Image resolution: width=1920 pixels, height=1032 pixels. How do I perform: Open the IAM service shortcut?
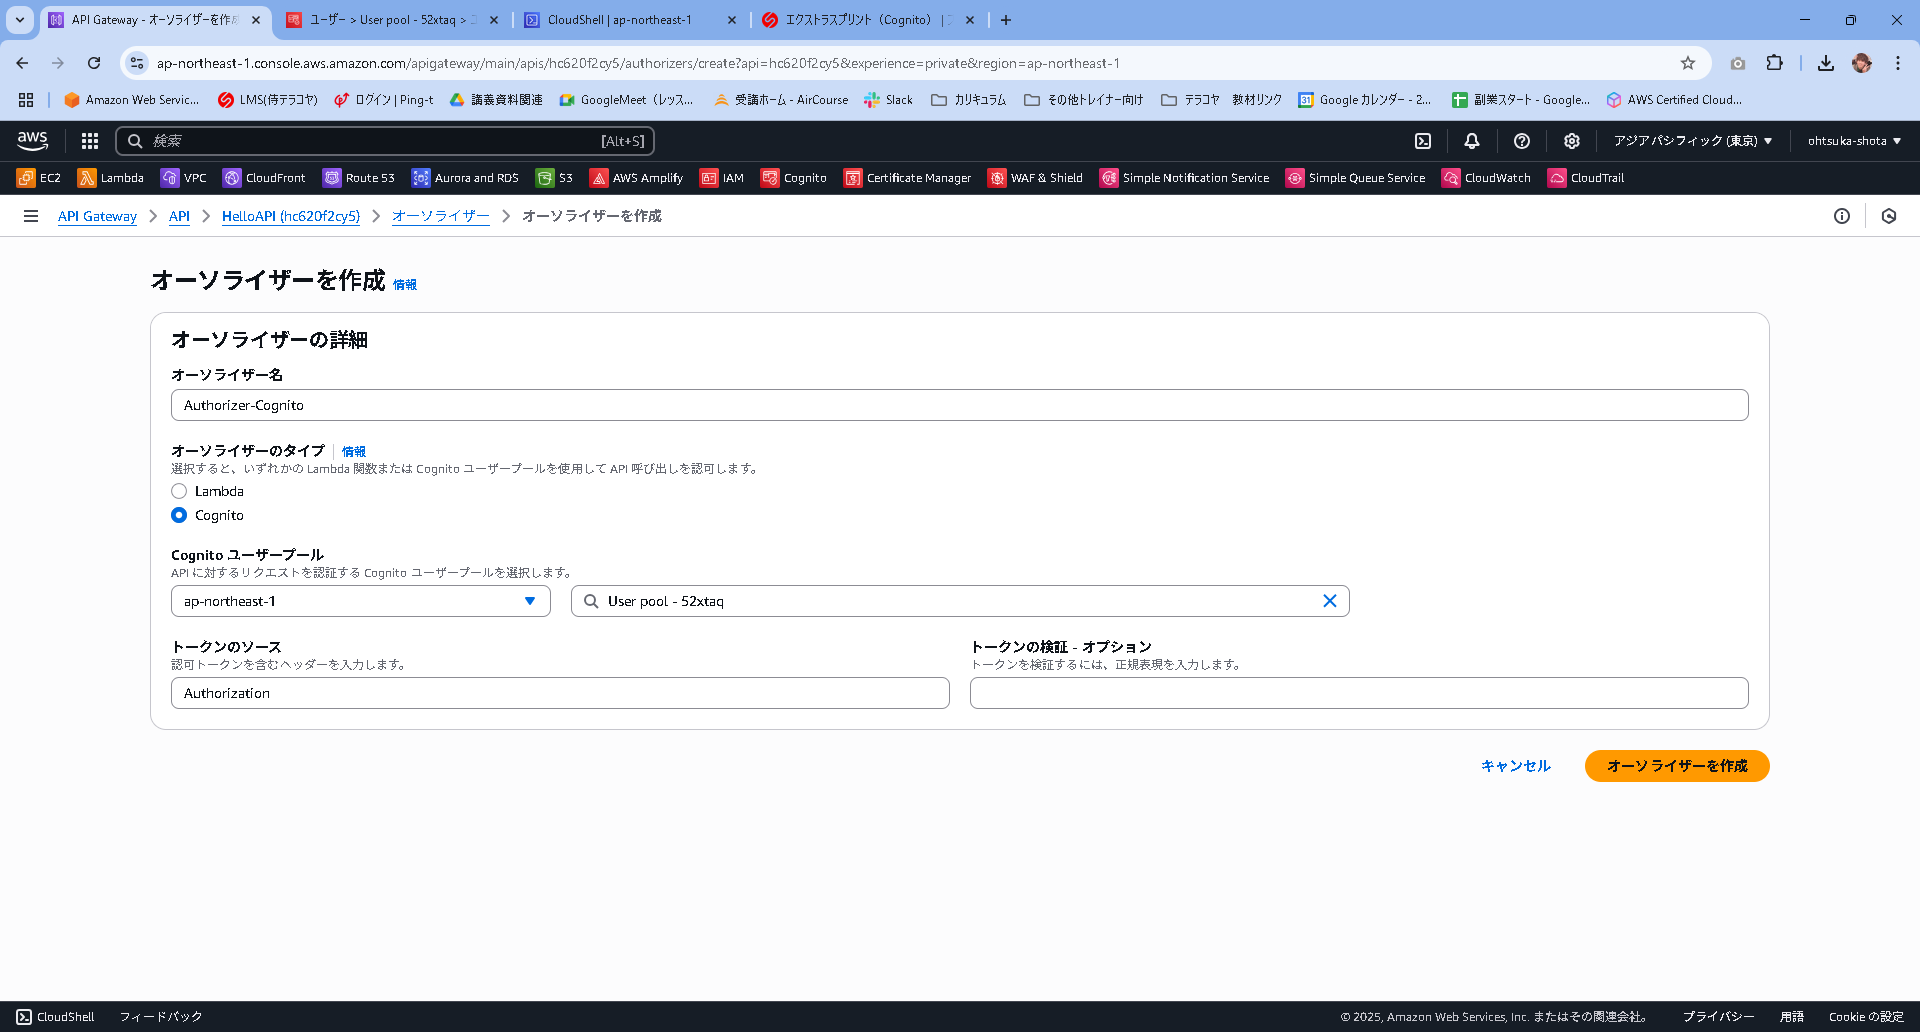tap(722, 177)
